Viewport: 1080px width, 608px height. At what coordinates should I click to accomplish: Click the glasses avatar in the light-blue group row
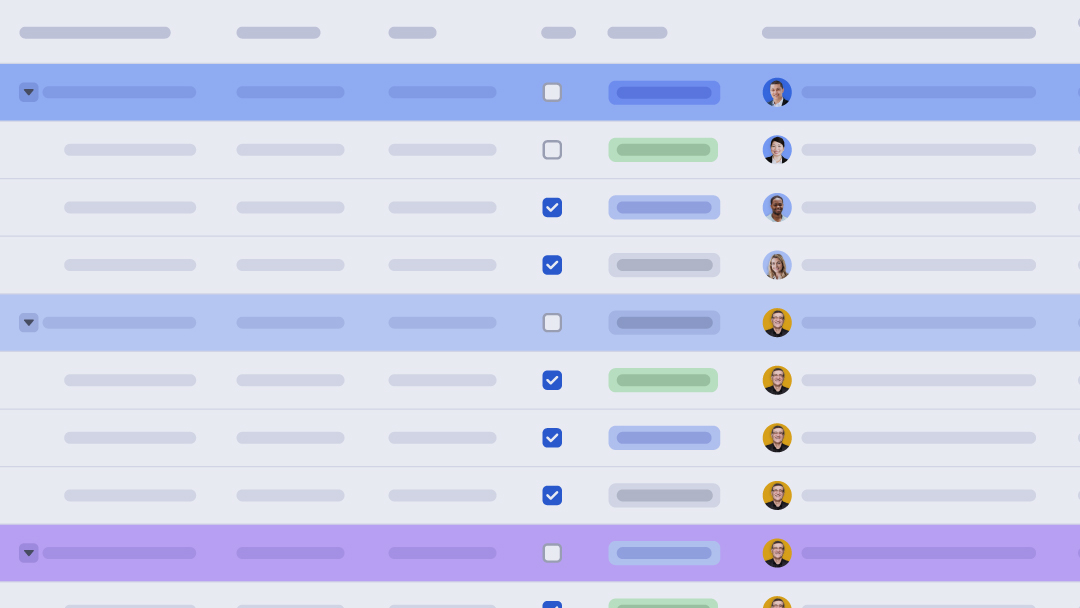[777, 323]
